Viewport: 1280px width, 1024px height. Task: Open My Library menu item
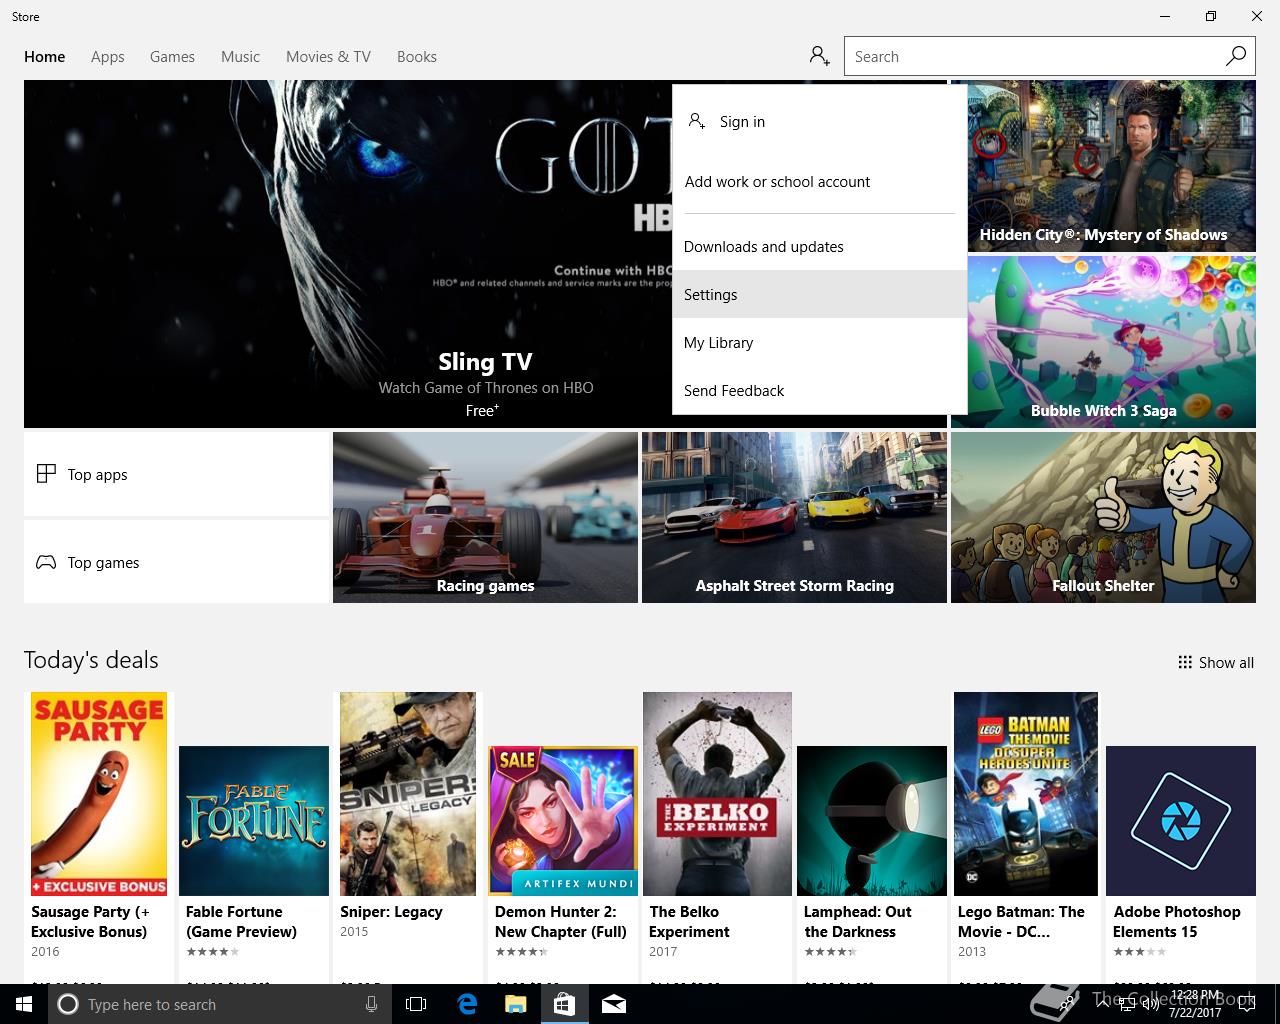coord(820,343)
